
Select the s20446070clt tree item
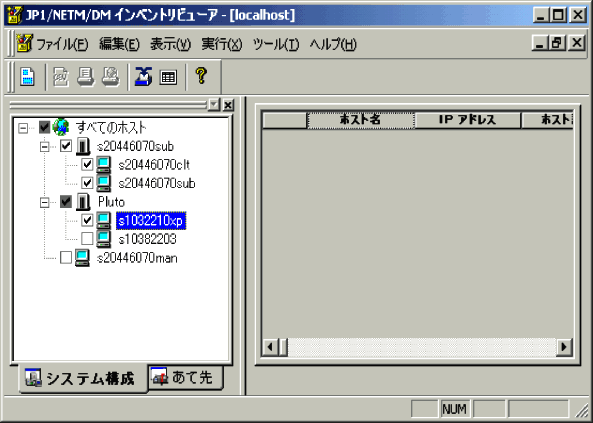point(154,165)
